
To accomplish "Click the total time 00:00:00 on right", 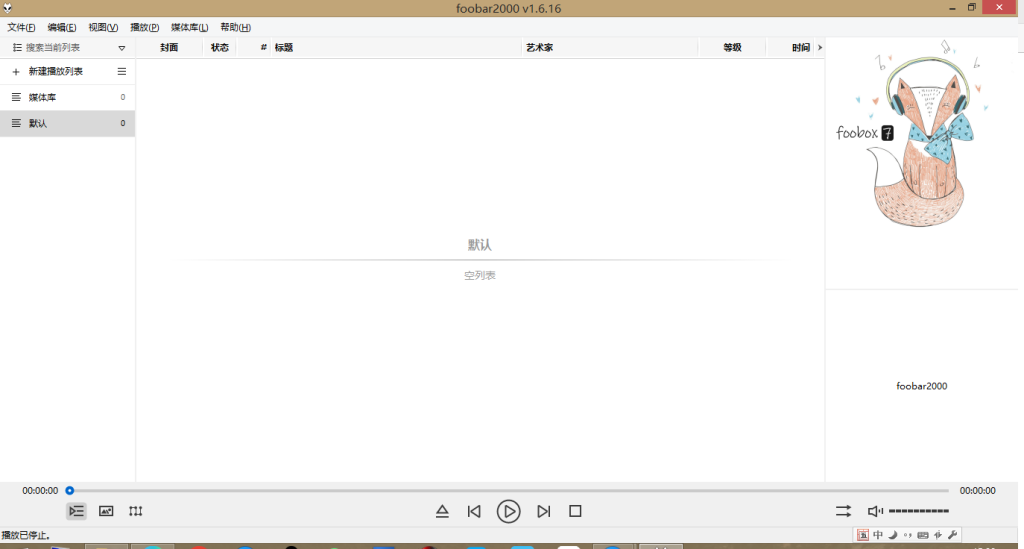I will pos(978,490).
